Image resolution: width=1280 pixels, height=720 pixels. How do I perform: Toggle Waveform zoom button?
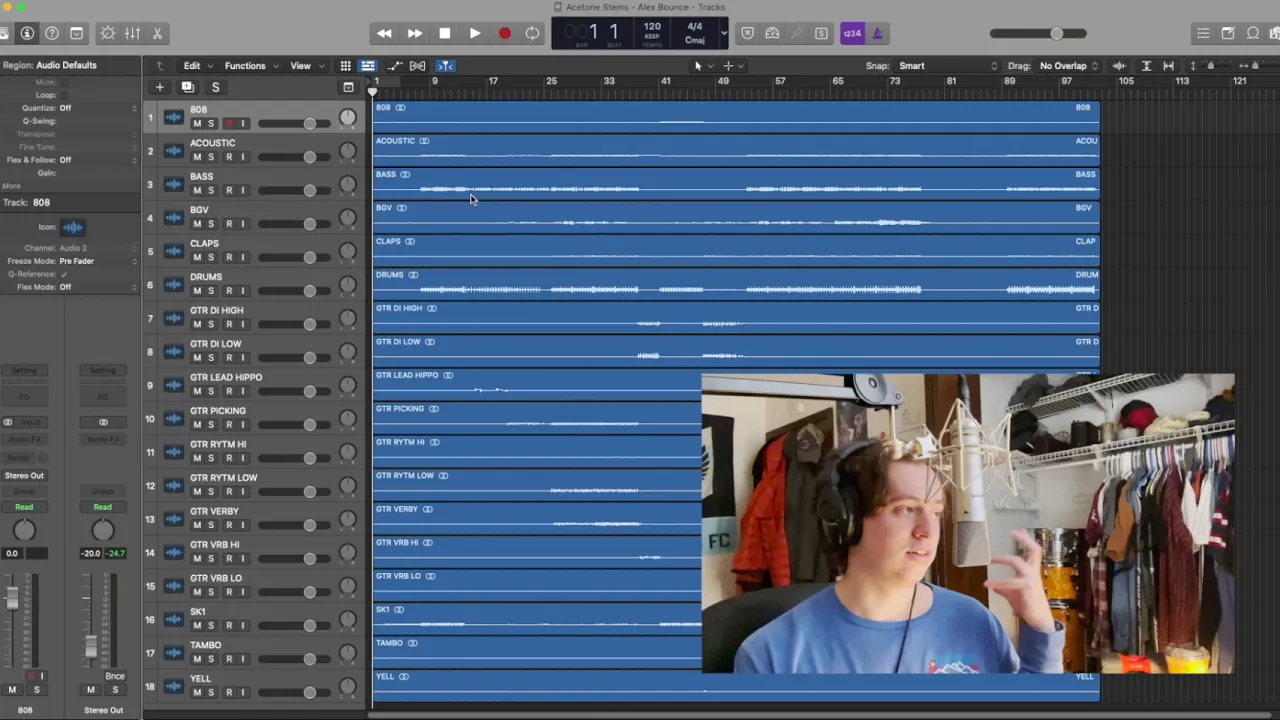(x=1119, y=66)
